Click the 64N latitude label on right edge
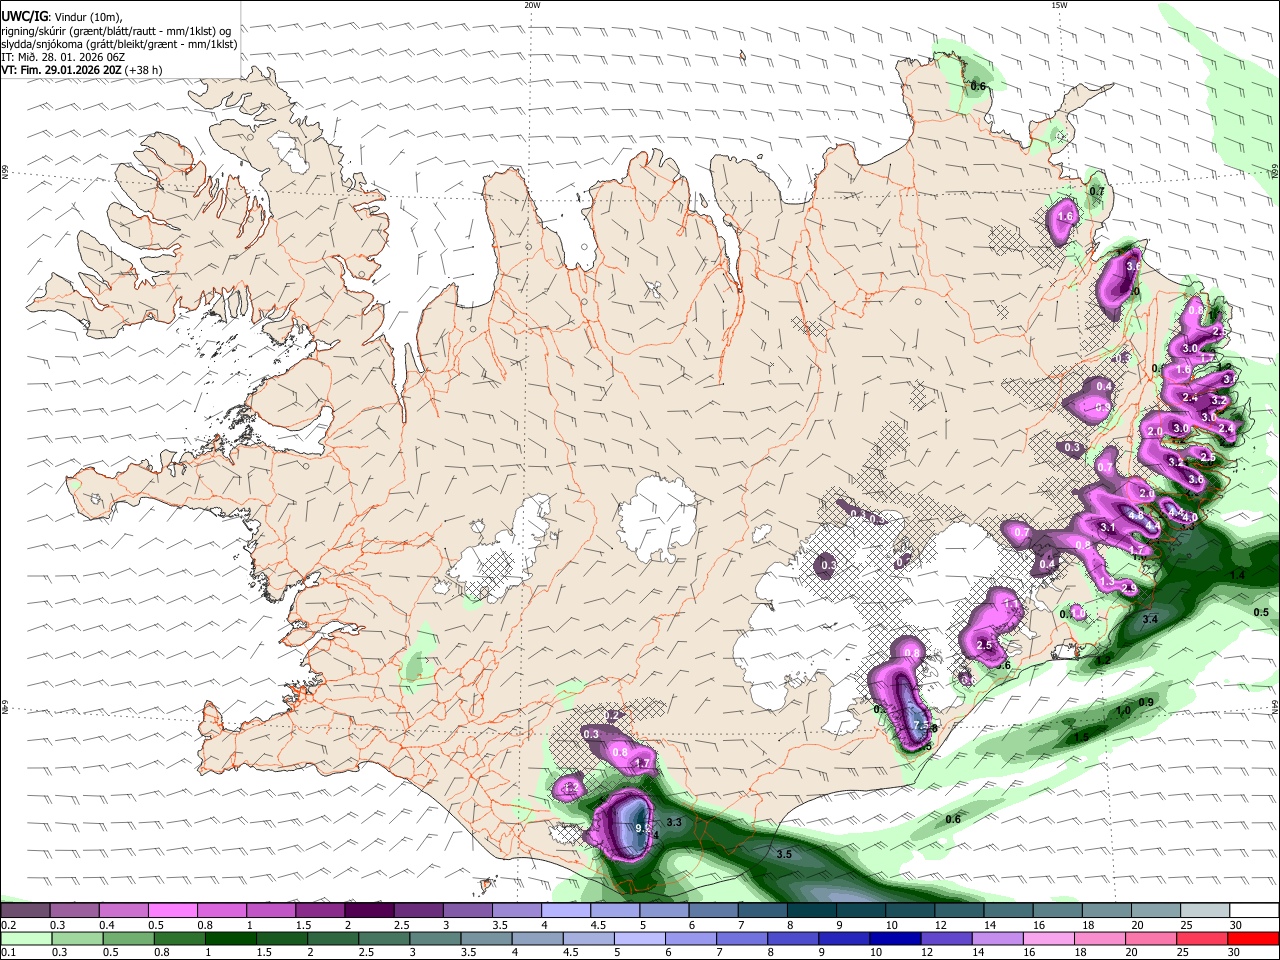Screen dimensions: 1280x960 1275,707
